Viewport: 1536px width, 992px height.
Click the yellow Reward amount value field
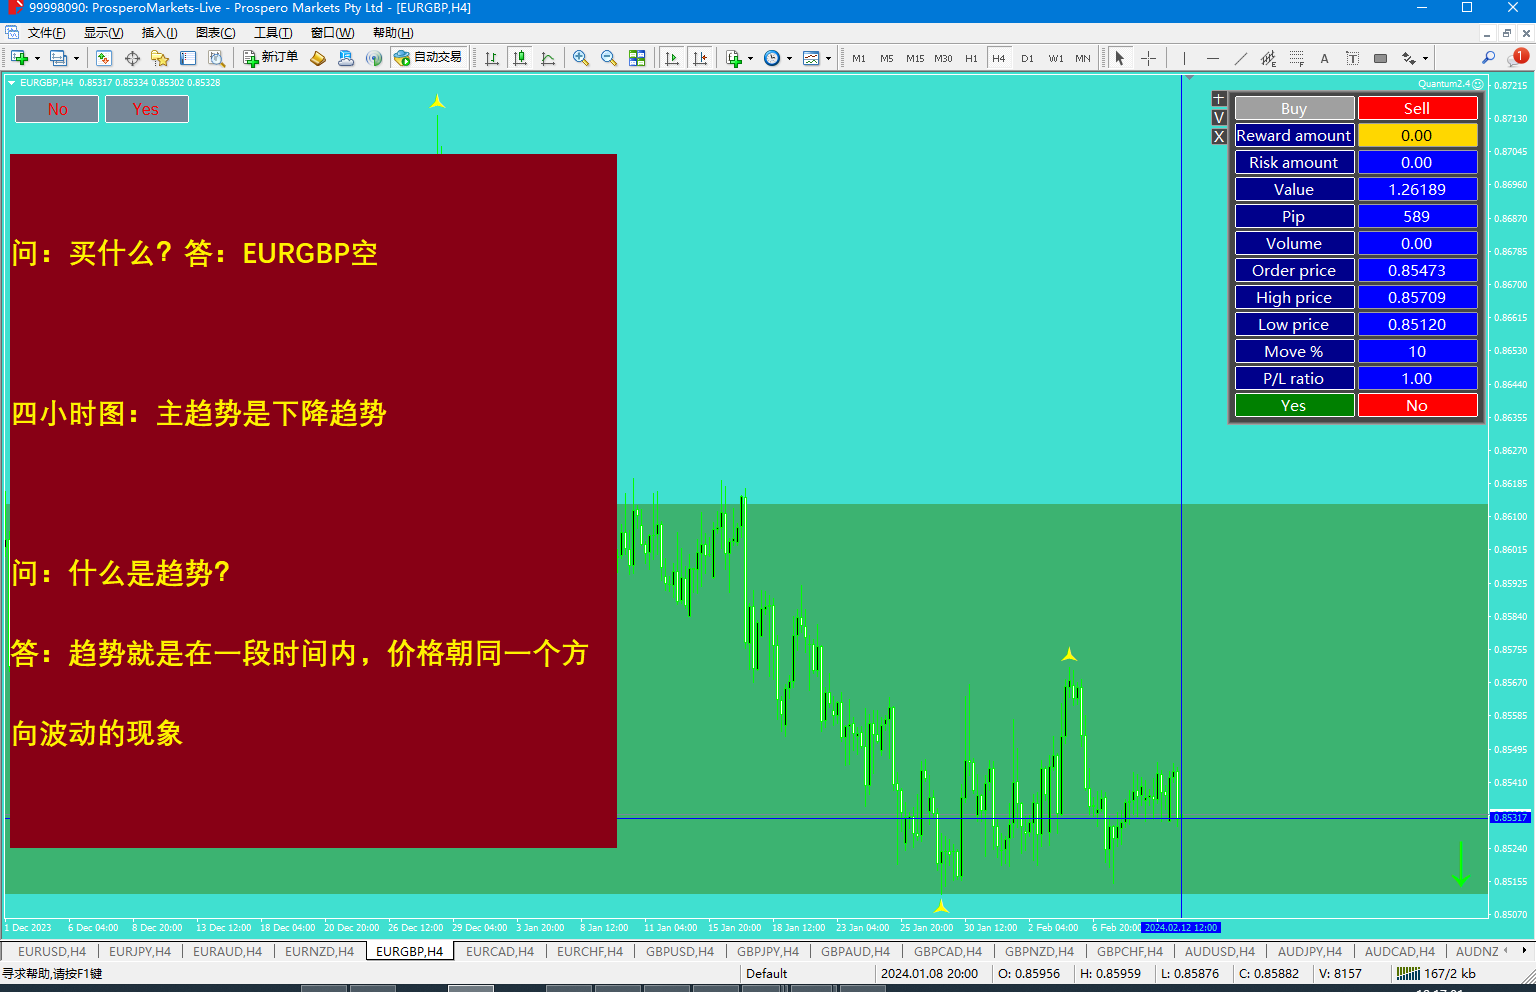tap(1417, 136)
